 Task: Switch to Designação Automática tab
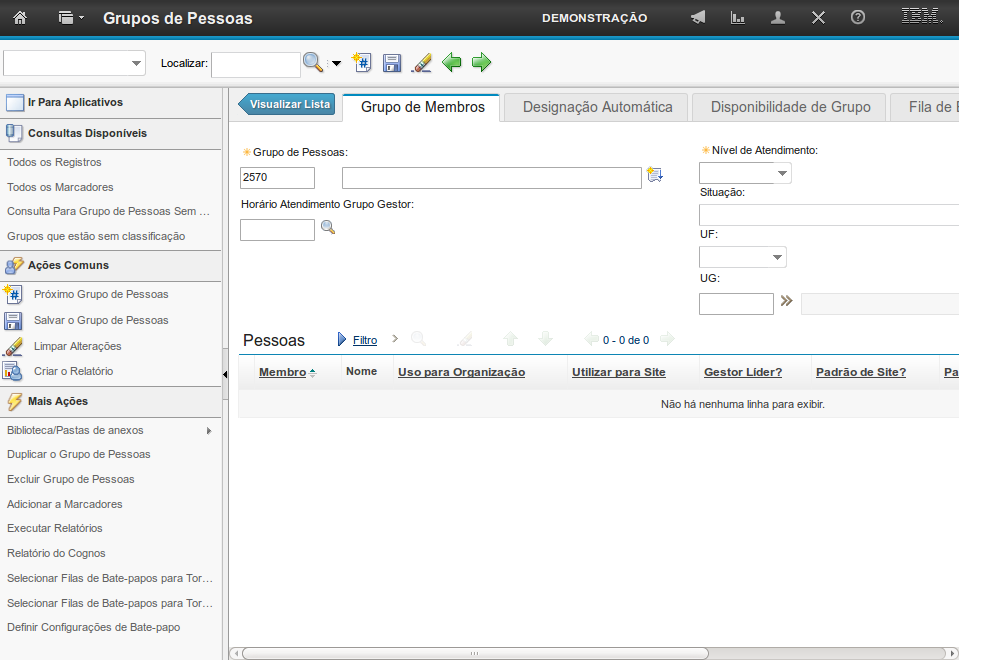597,107
